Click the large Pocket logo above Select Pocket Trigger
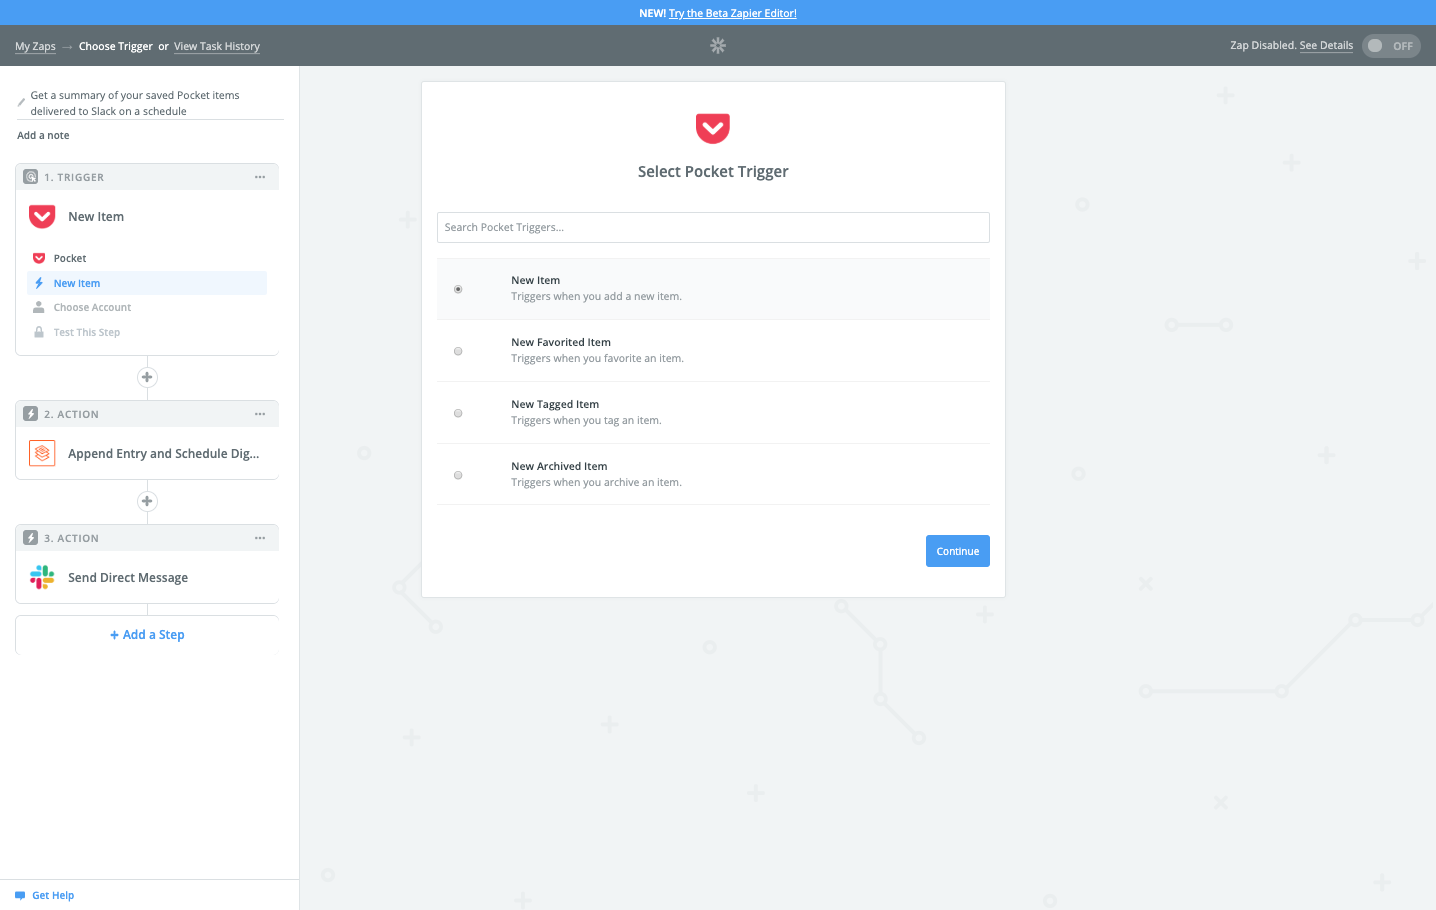Viewport: 1436px width, 910px height. (x=713, y=128)
